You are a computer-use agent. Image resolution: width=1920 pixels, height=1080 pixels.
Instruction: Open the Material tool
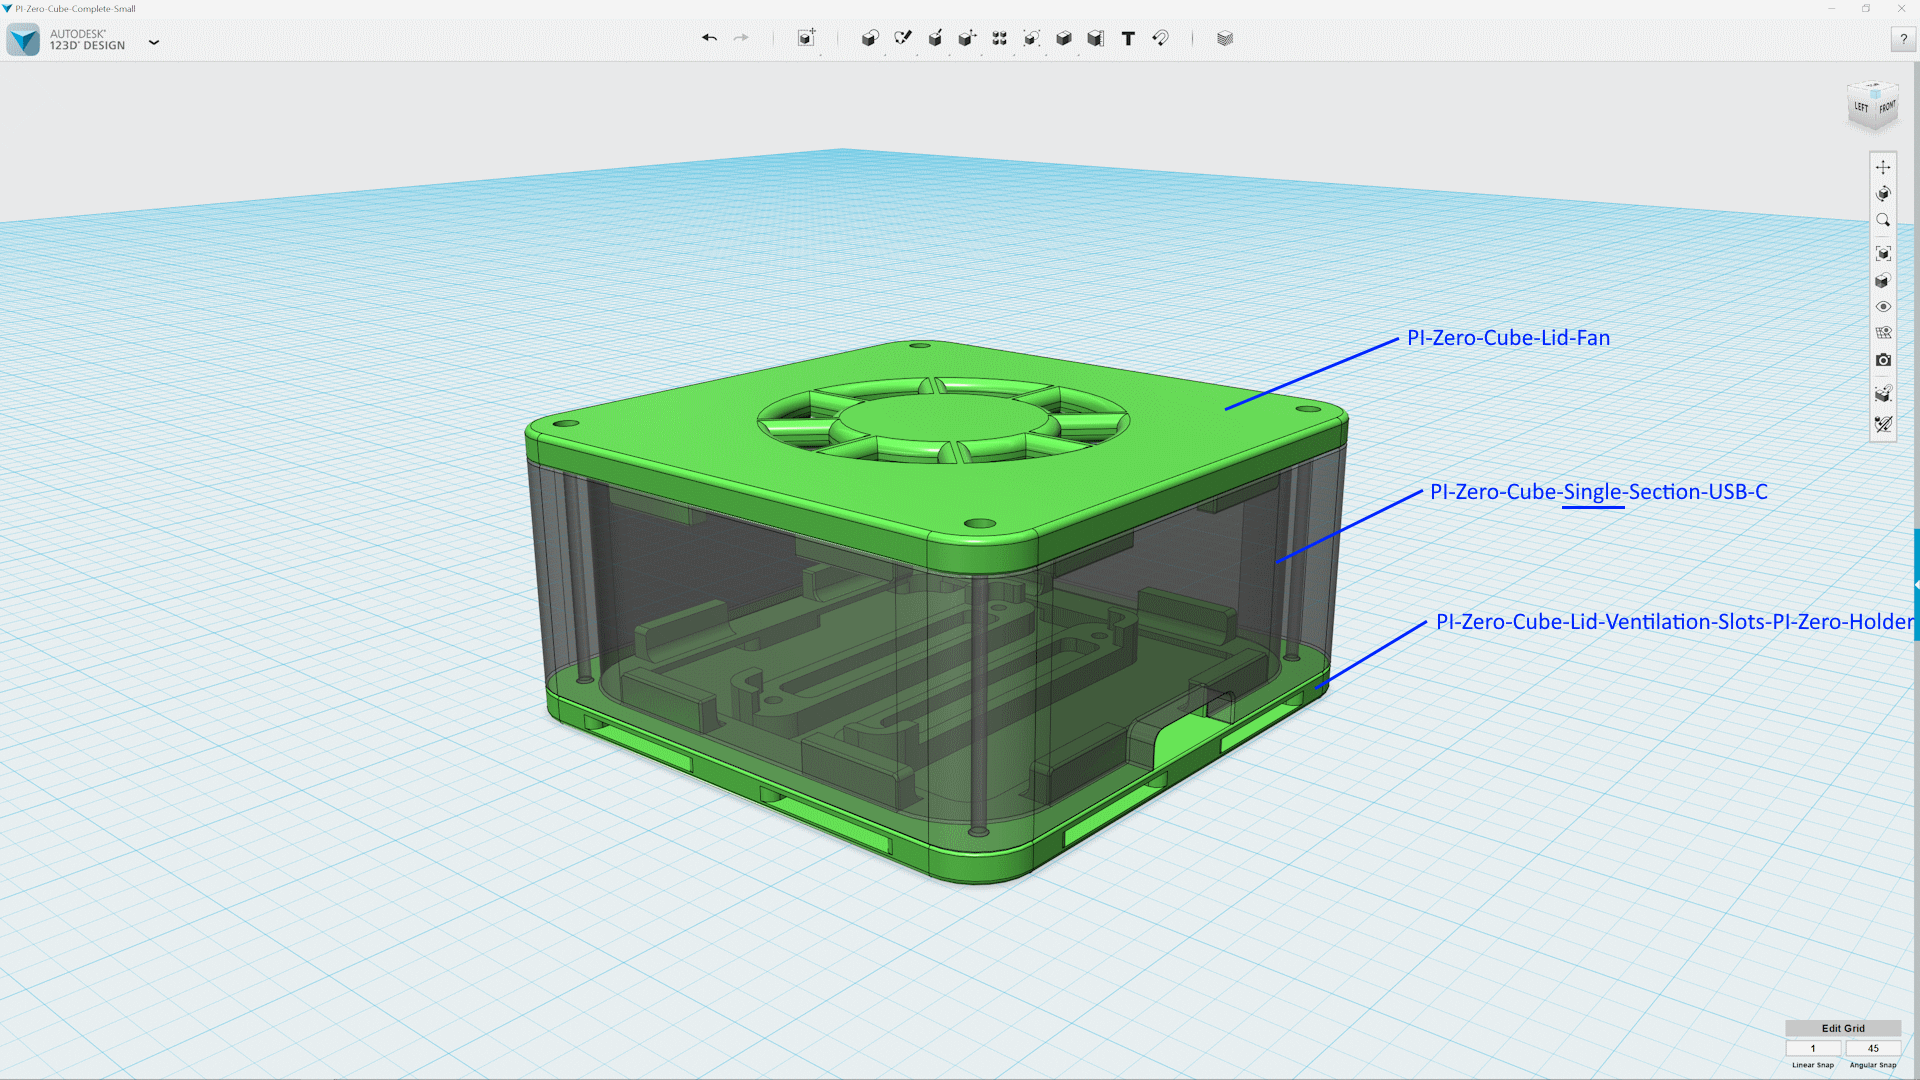click(x=1225, y=38)
